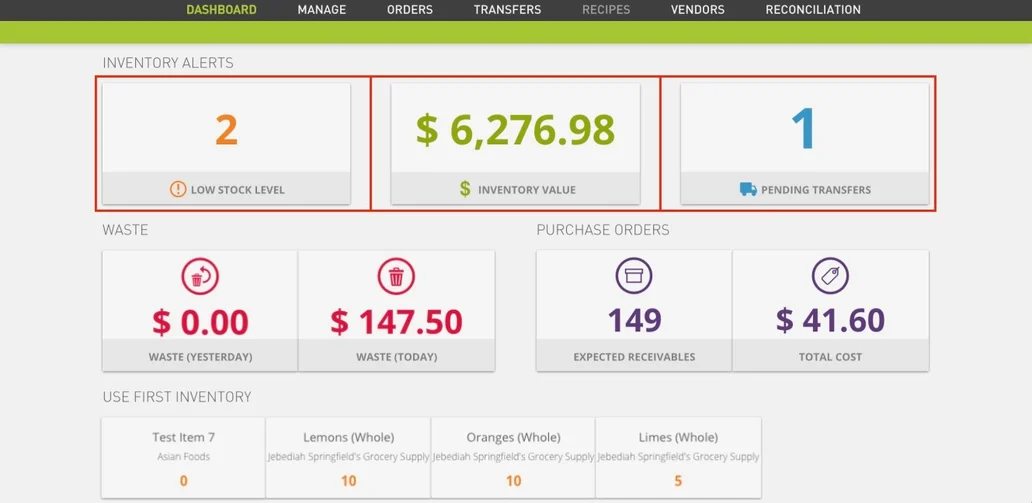The height and width of the screenshot is (503, 1032).
Task: Open the Orders menu item
Action: [x=410, y=10]
